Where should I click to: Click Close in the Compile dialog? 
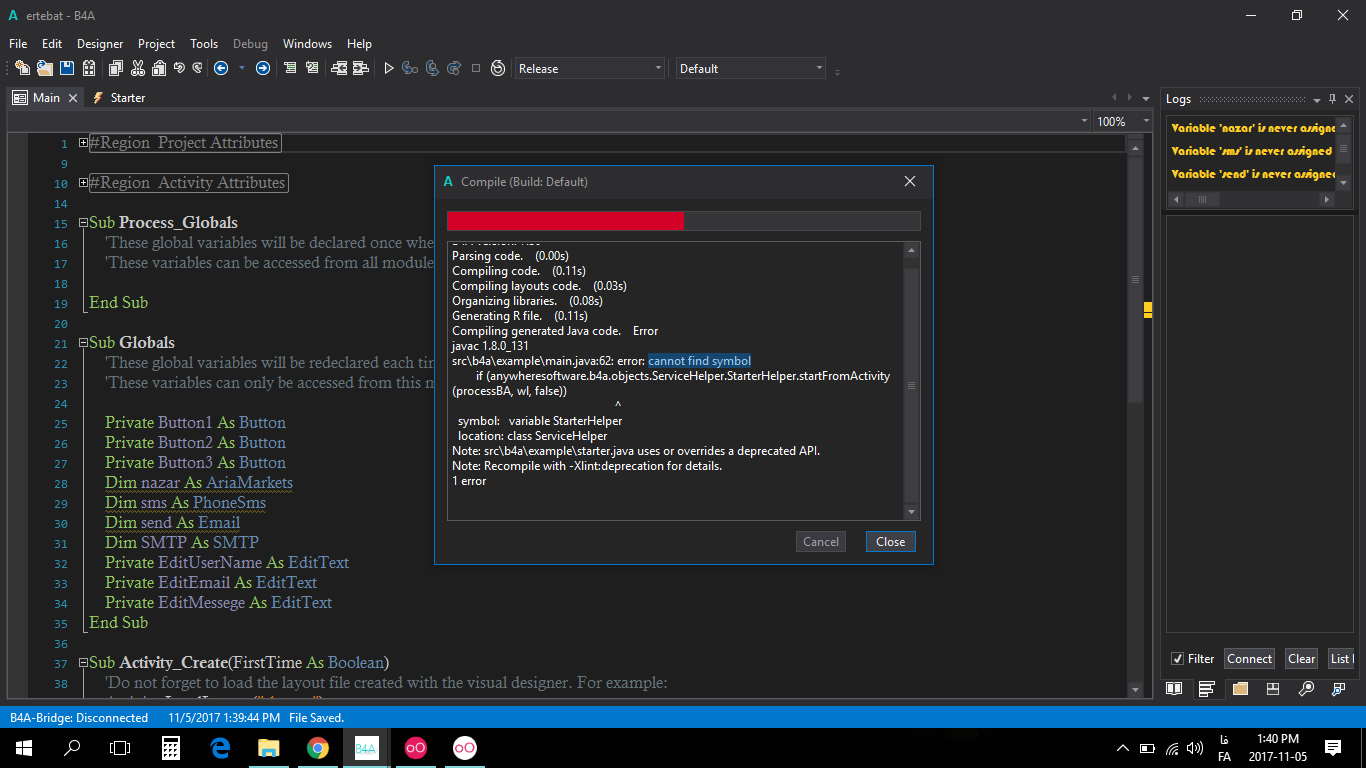tap(890, 542)
